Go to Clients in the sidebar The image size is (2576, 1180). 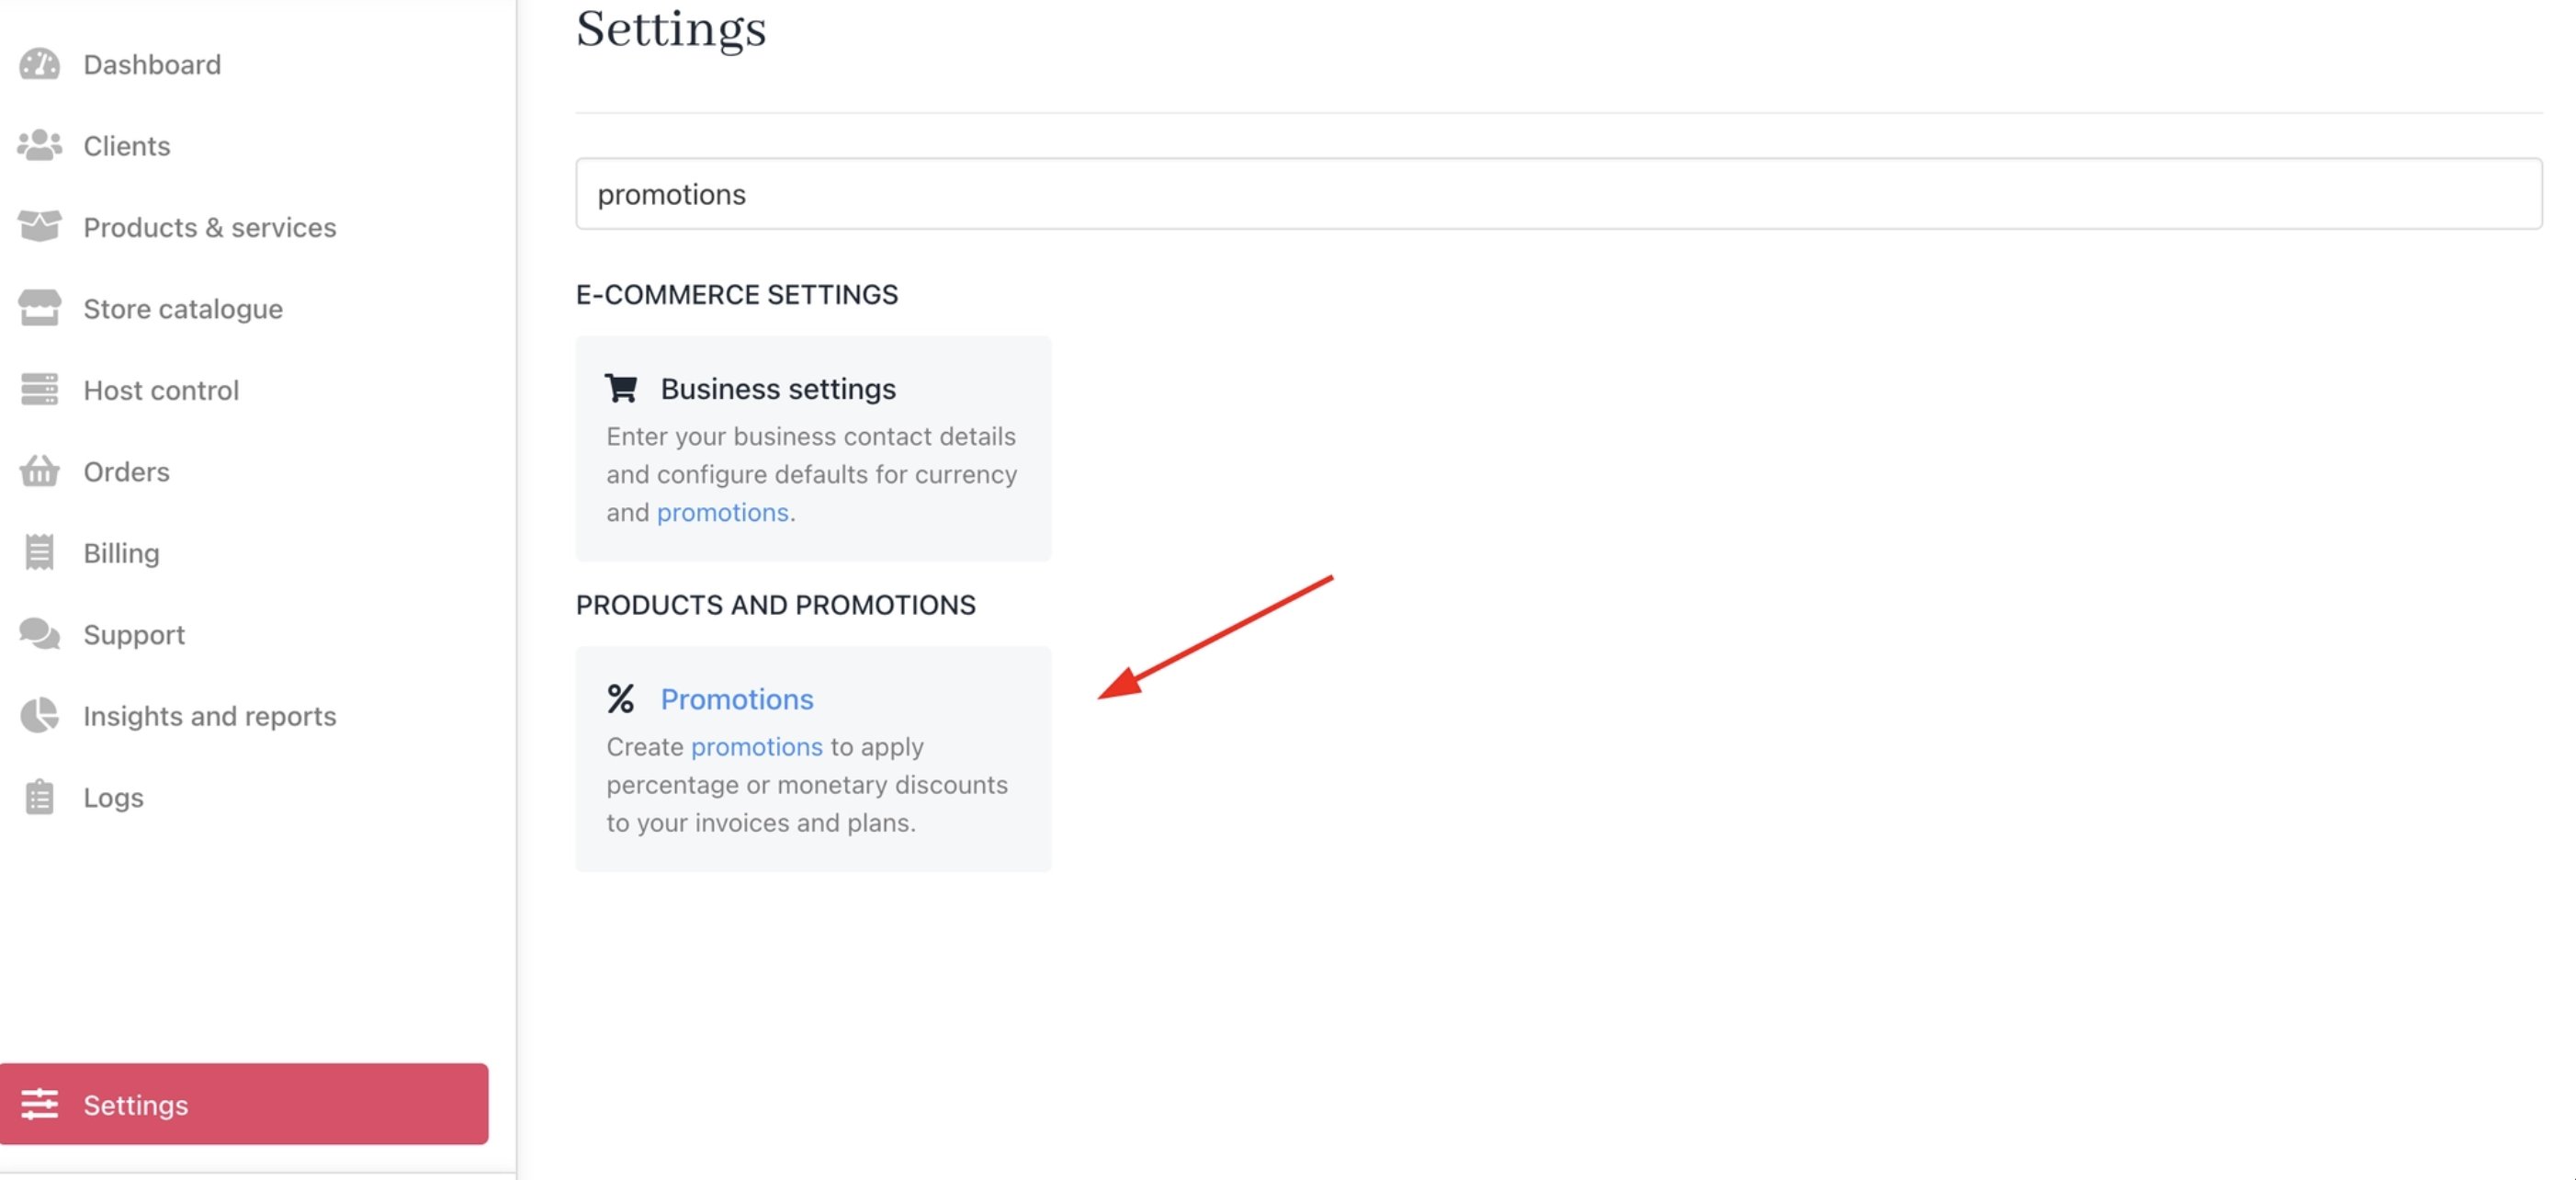point(126,146)
